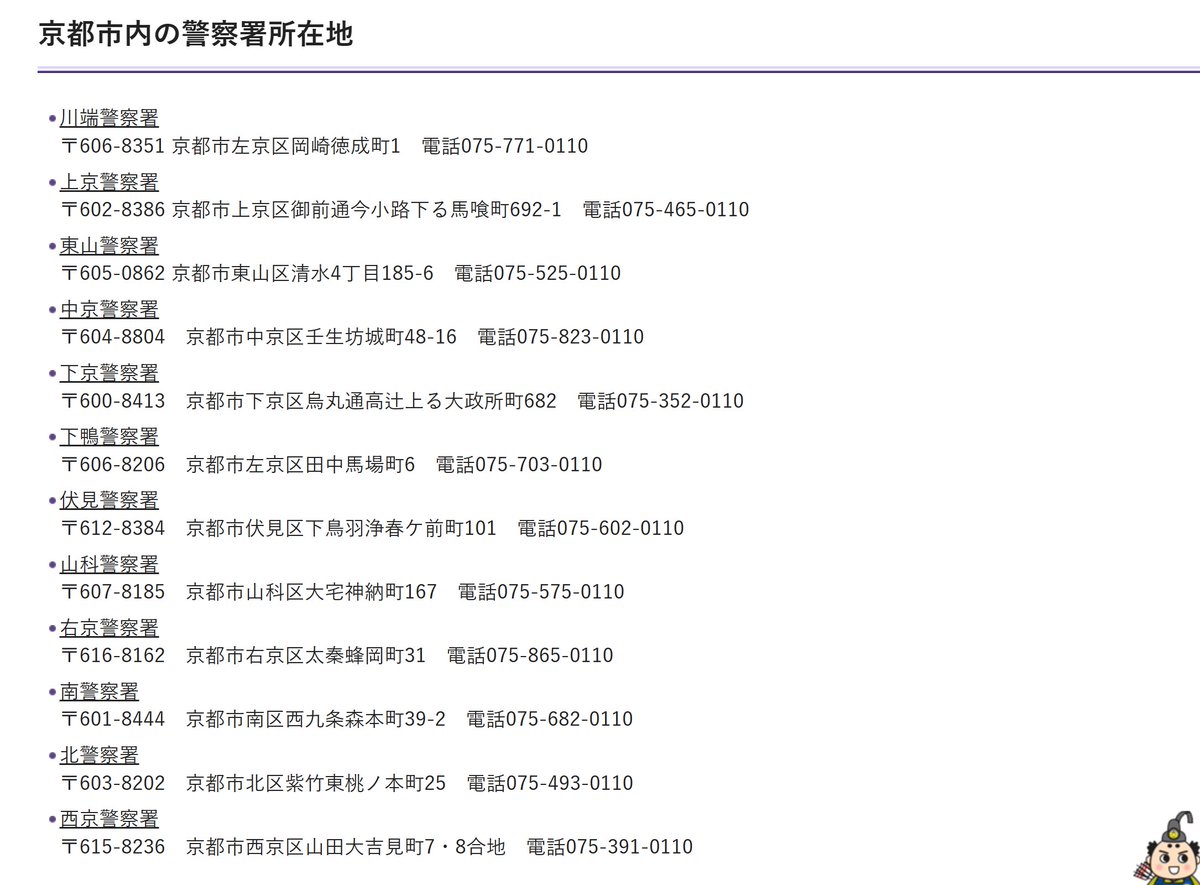Open the 川端警察署 link

109,118
